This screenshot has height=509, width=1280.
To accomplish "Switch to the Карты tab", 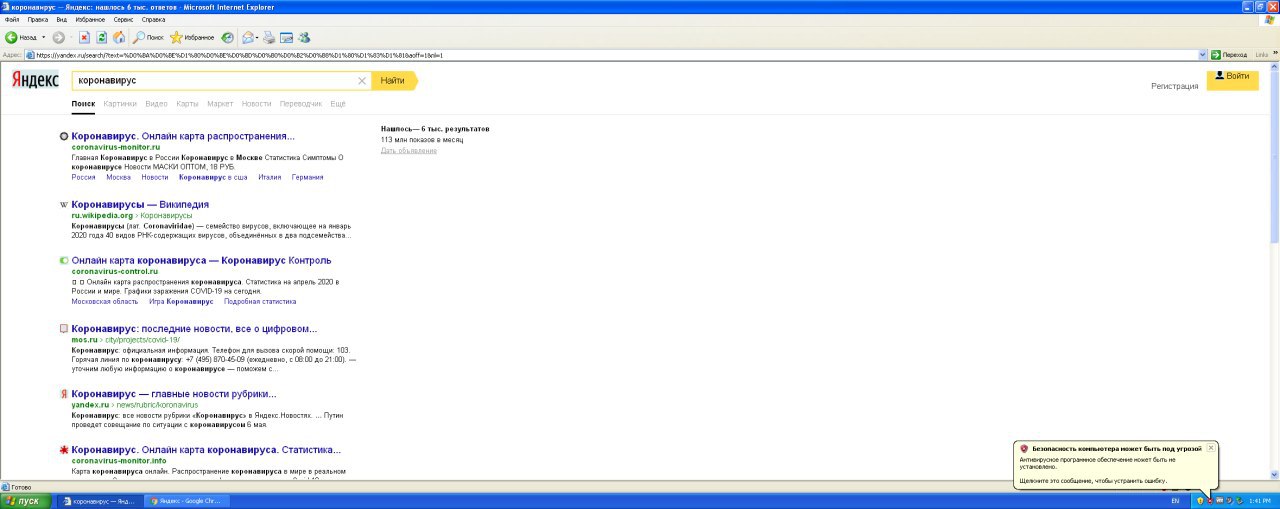I will pyautogui.click(x=187, y=104).
